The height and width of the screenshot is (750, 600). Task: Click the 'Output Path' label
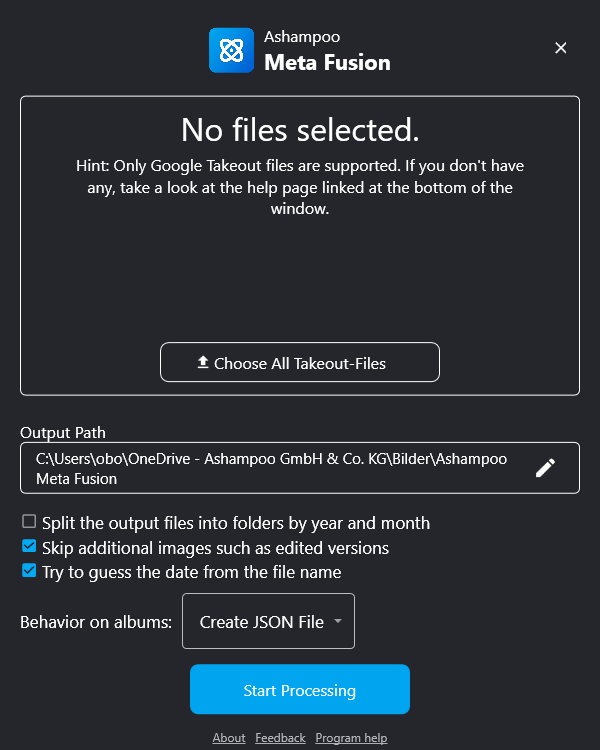pyautogui.click(x=63, y=433)
